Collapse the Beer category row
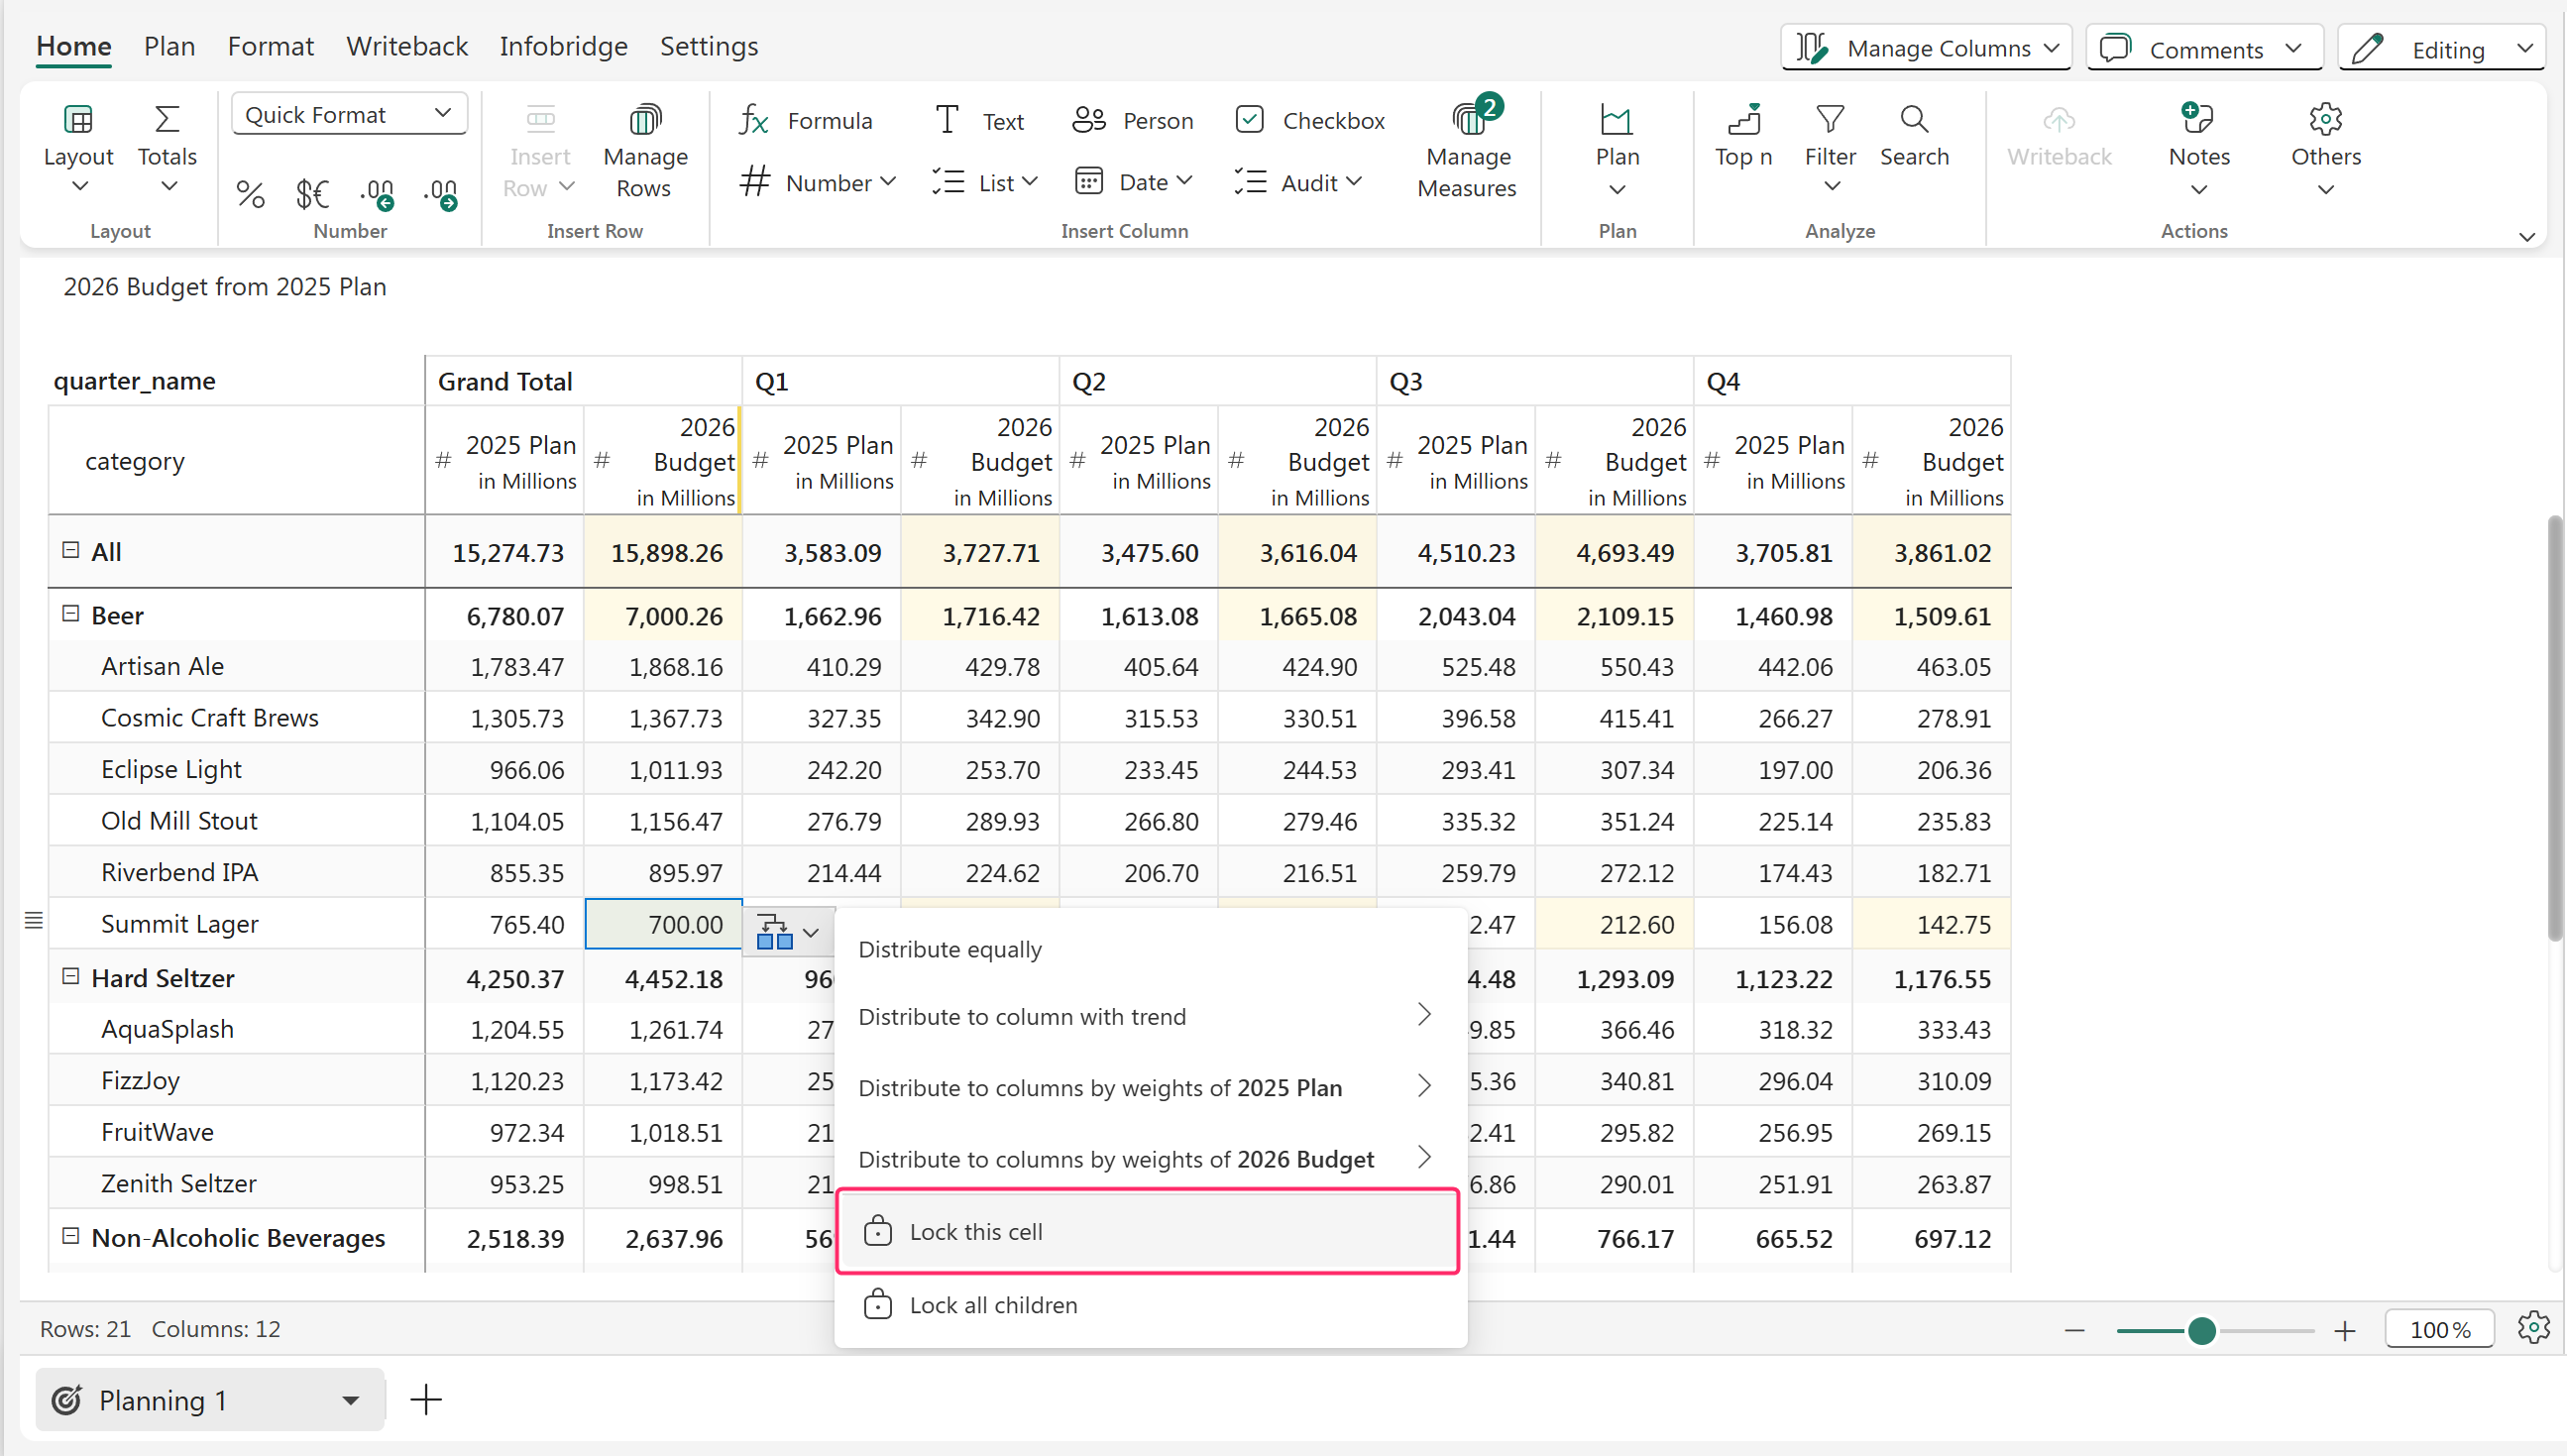 [70, 614]
